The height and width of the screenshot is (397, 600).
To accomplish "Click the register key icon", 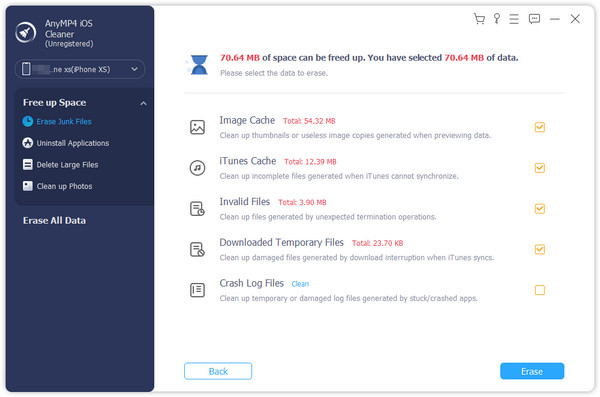I will pos(497,19).
